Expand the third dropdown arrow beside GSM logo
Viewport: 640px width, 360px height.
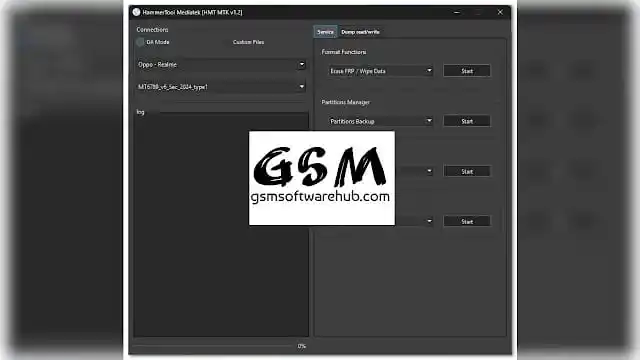429,171
